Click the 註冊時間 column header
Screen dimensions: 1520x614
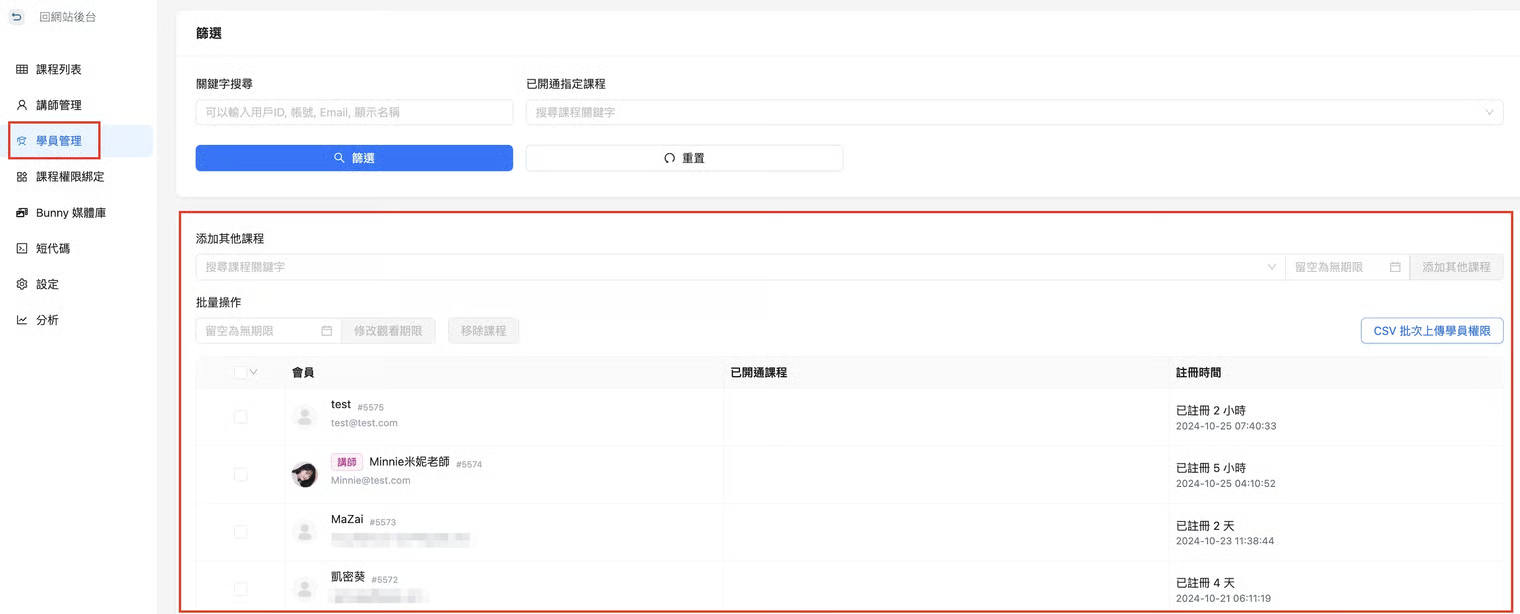click(x=1198, y=372)
